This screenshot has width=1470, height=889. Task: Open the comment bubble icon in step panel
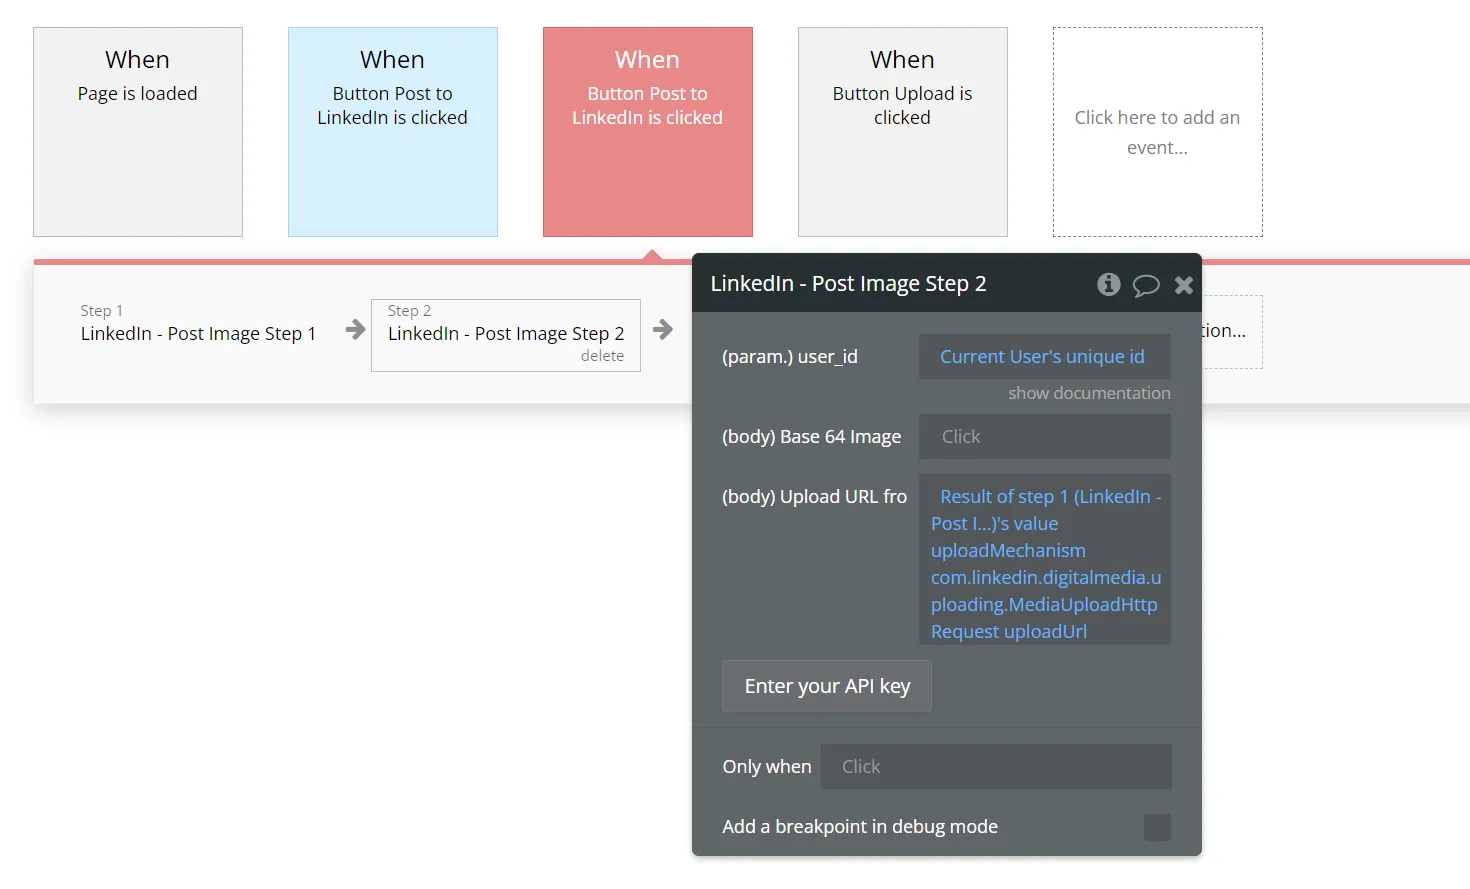1146,285
